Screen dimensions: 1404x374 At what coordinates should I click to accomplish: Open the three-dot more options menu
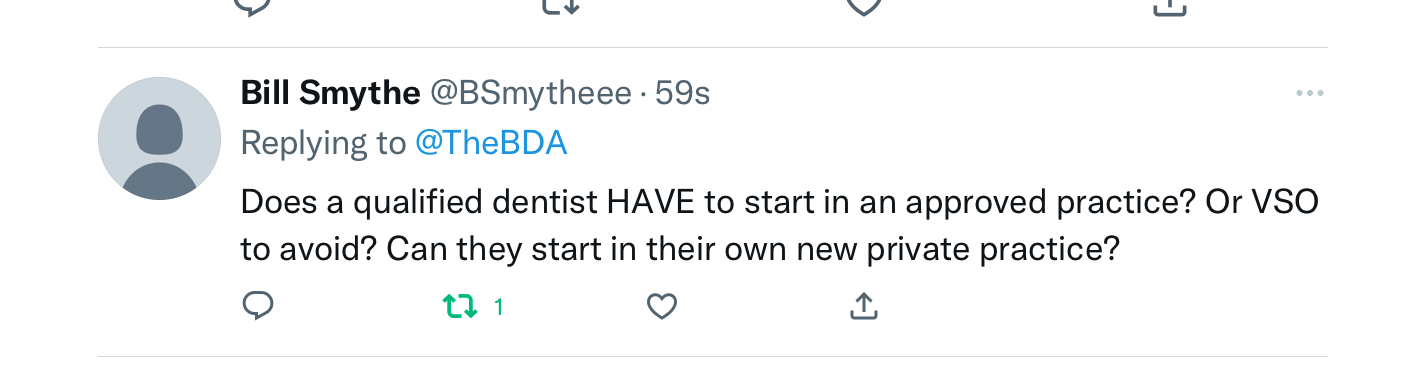(x=1309, y=94)
